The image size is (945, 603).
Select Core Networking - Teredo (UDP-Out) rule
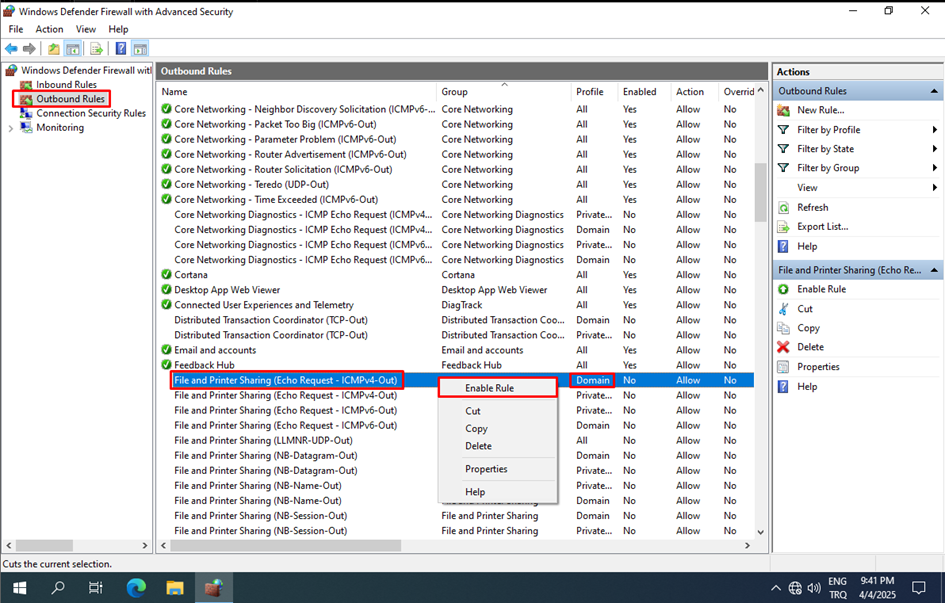coord(251,184)
